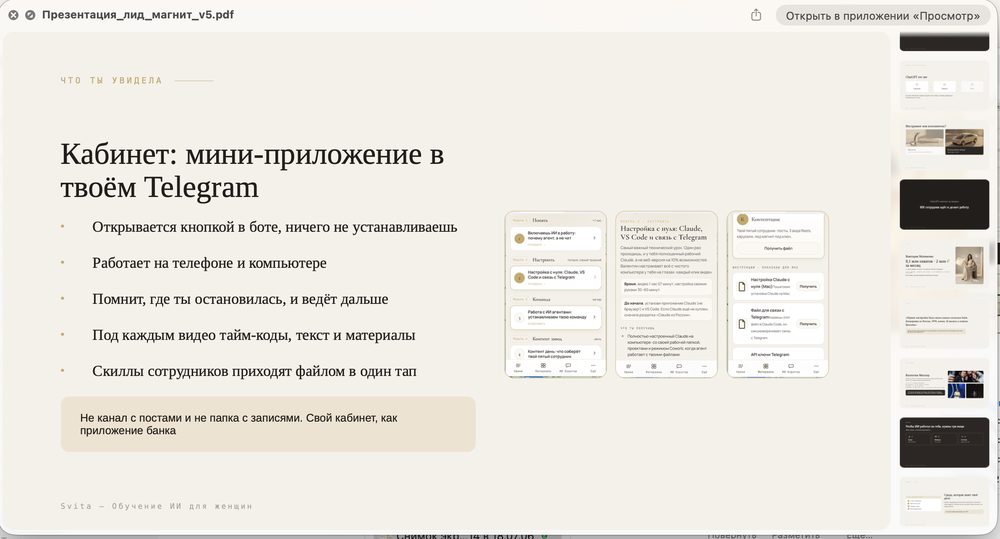Click the middle phone mockup 'Настройка с нуля'
Viewport: 1000px width, 539px height.
[666, 294]
